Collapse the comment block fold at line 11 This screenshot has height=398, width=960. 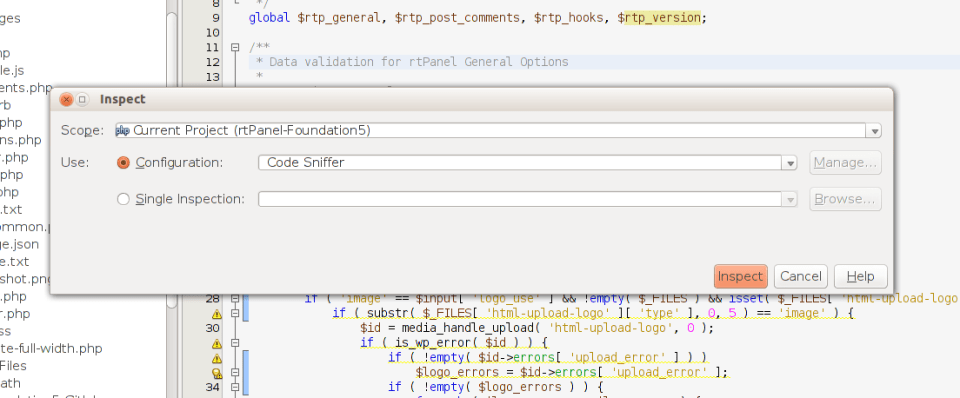pyautogui.click(x=234, y=47)
